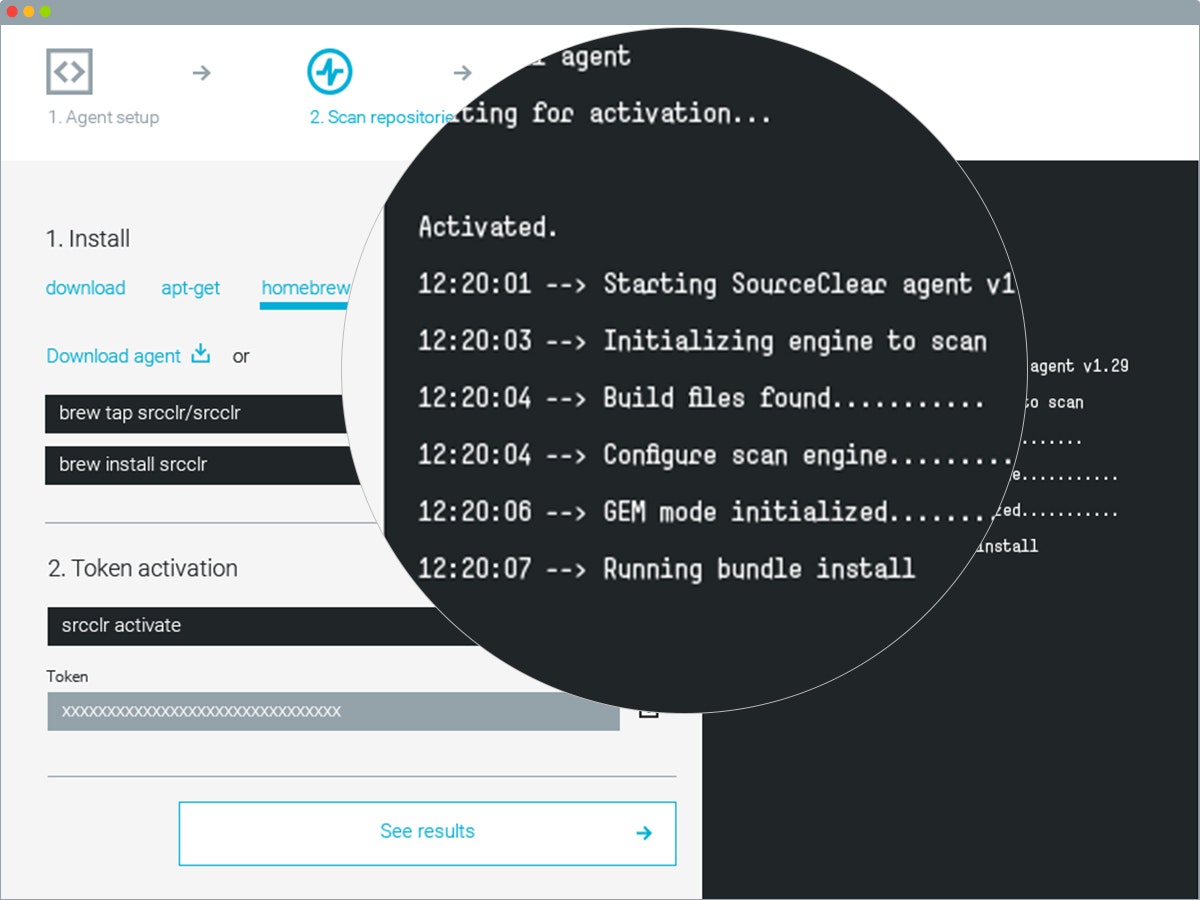Click the Agent setup code brackets icon
This screenshot has height=900, width=1200.
click(x=69, y=72)
